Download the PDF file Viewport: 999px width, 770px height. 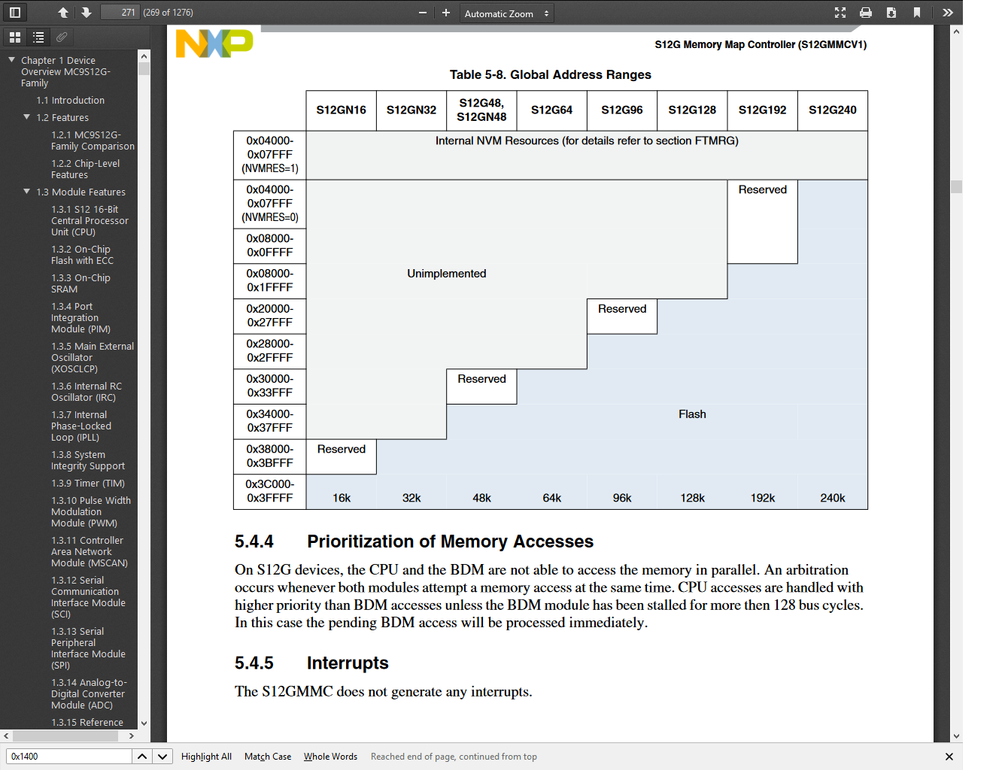[891, 13]
